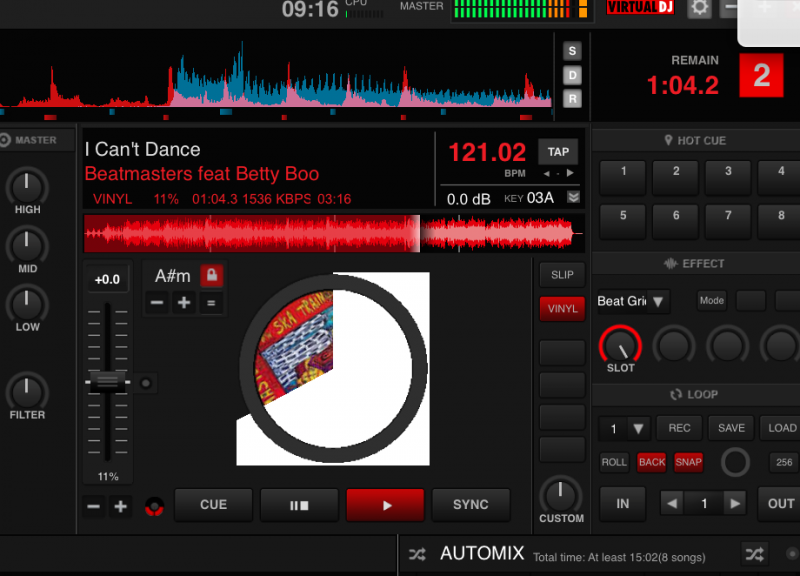Toggle VINYL mode button
This screenshot has height=576, width=800.
pos(562,309)
